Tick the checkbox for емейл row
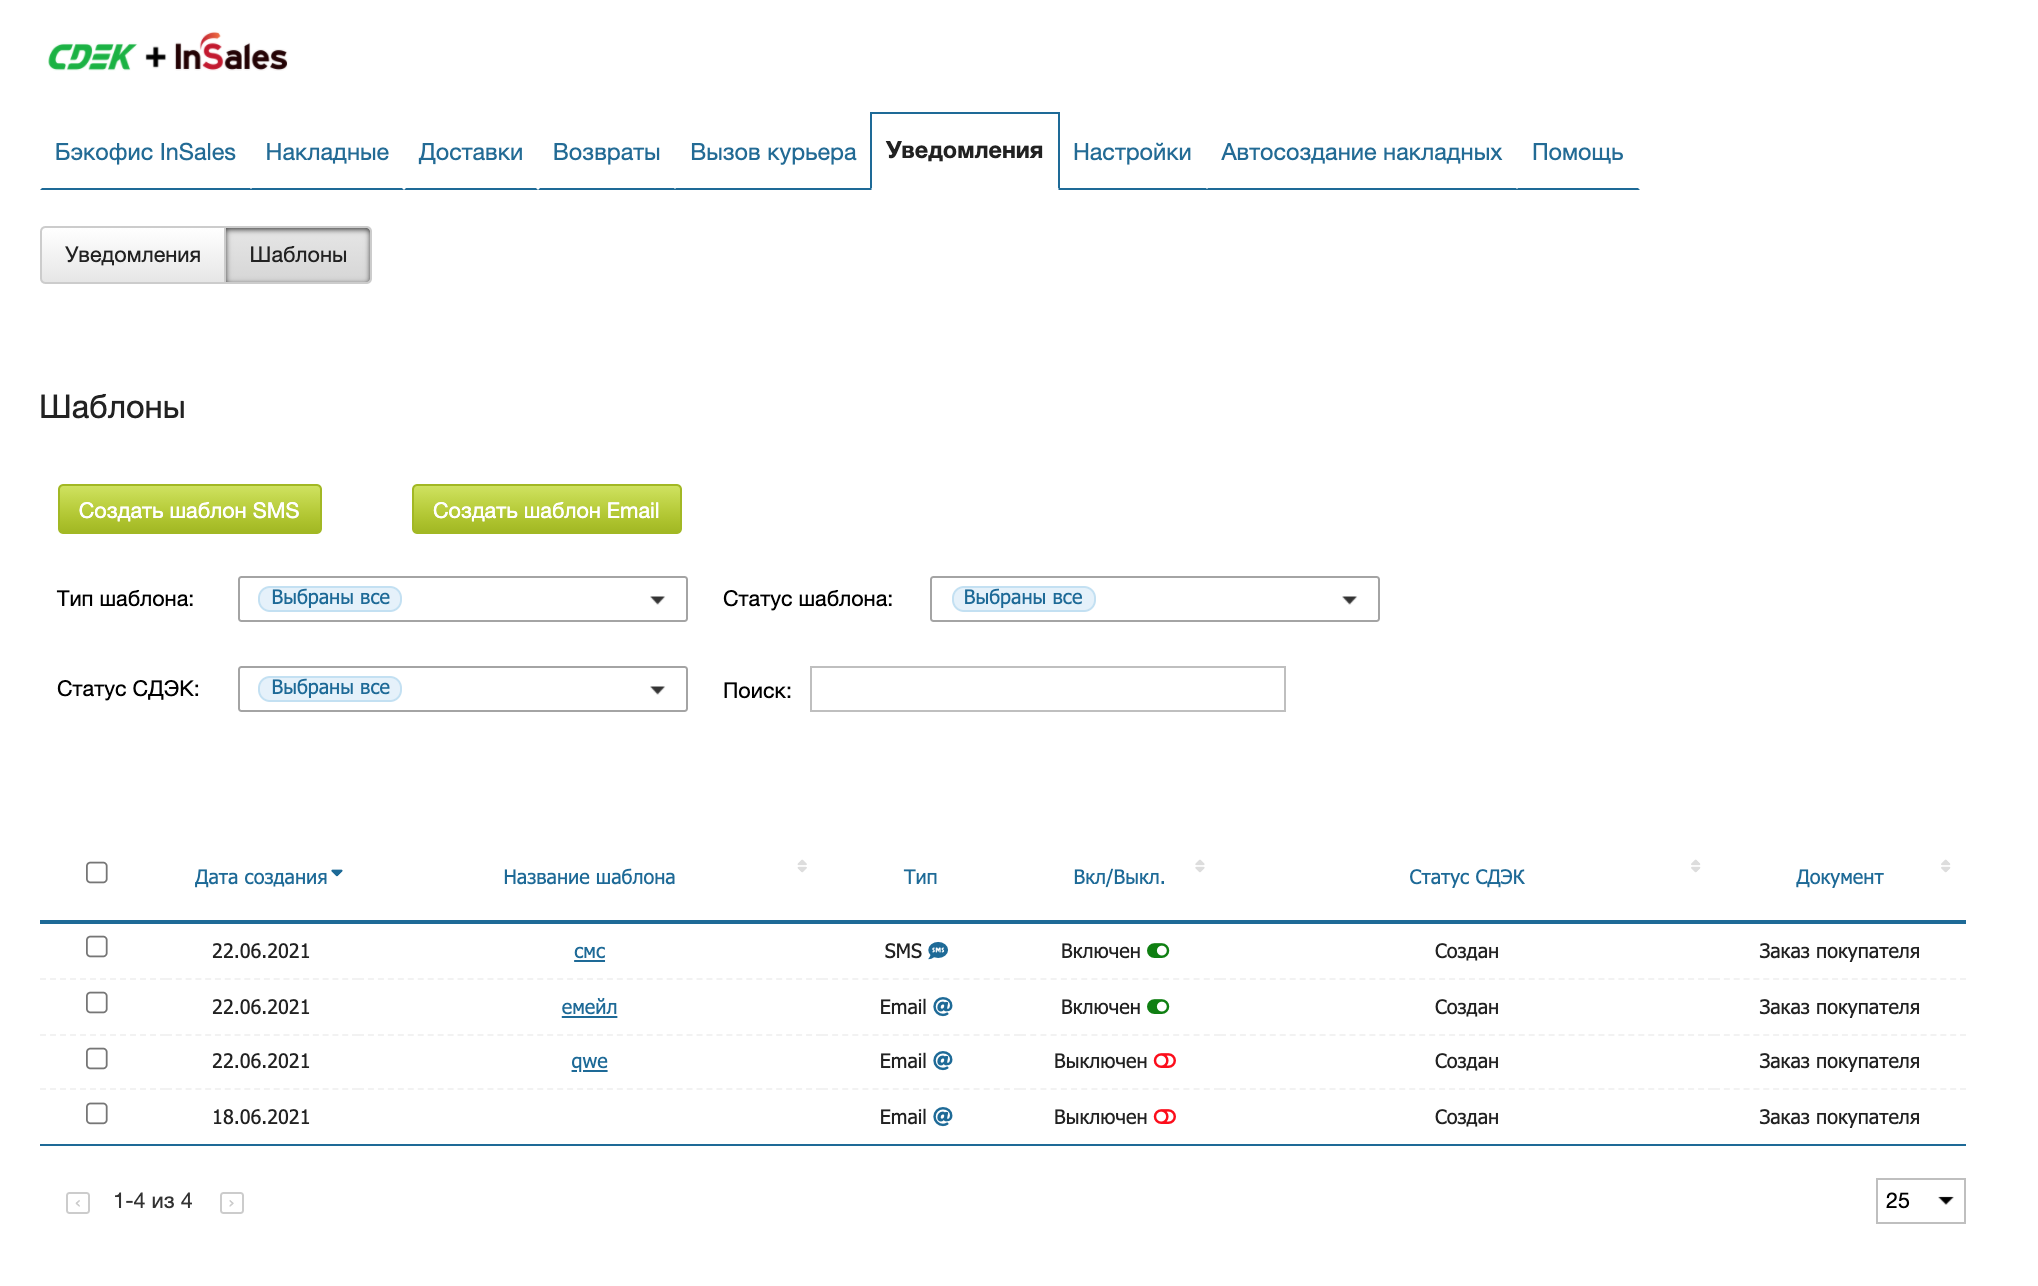Viewport: 2038px width, 1286px height. tap(97, 1002)
